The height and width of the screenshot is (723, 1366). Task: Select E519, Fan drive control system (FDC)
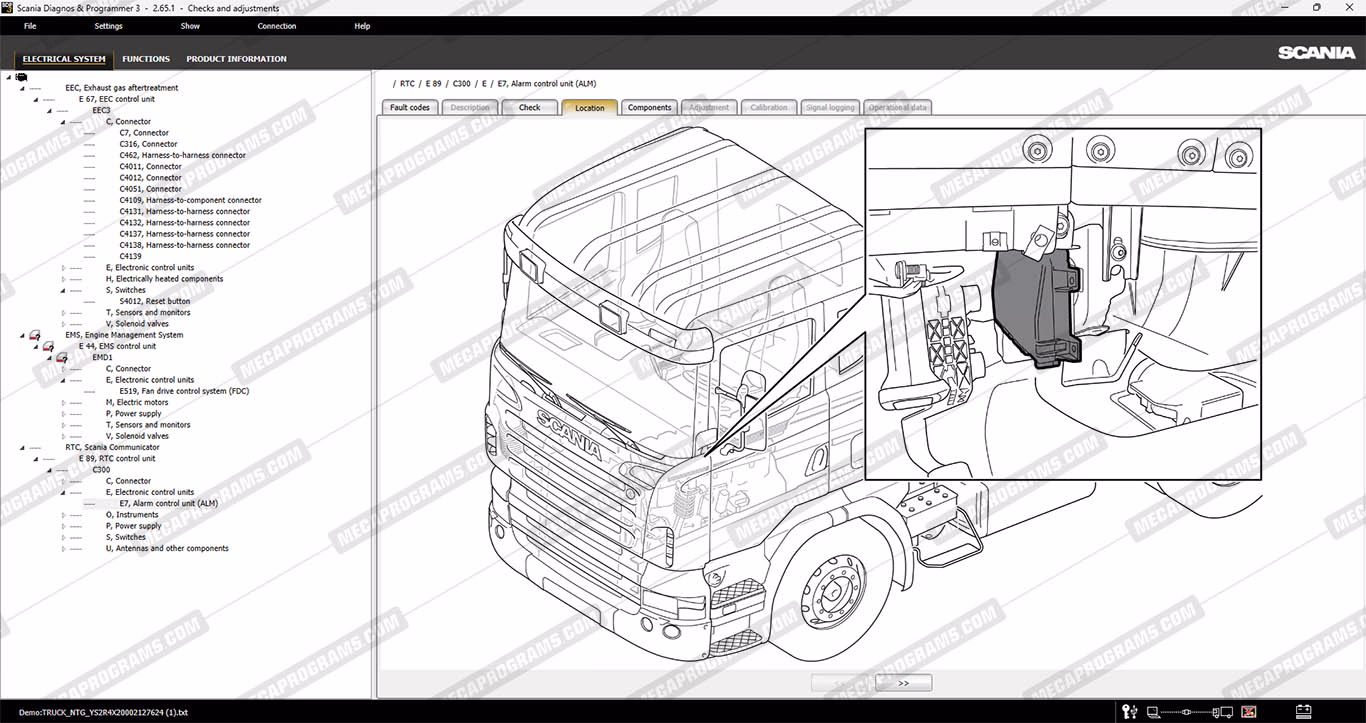(x=184, y=391)
